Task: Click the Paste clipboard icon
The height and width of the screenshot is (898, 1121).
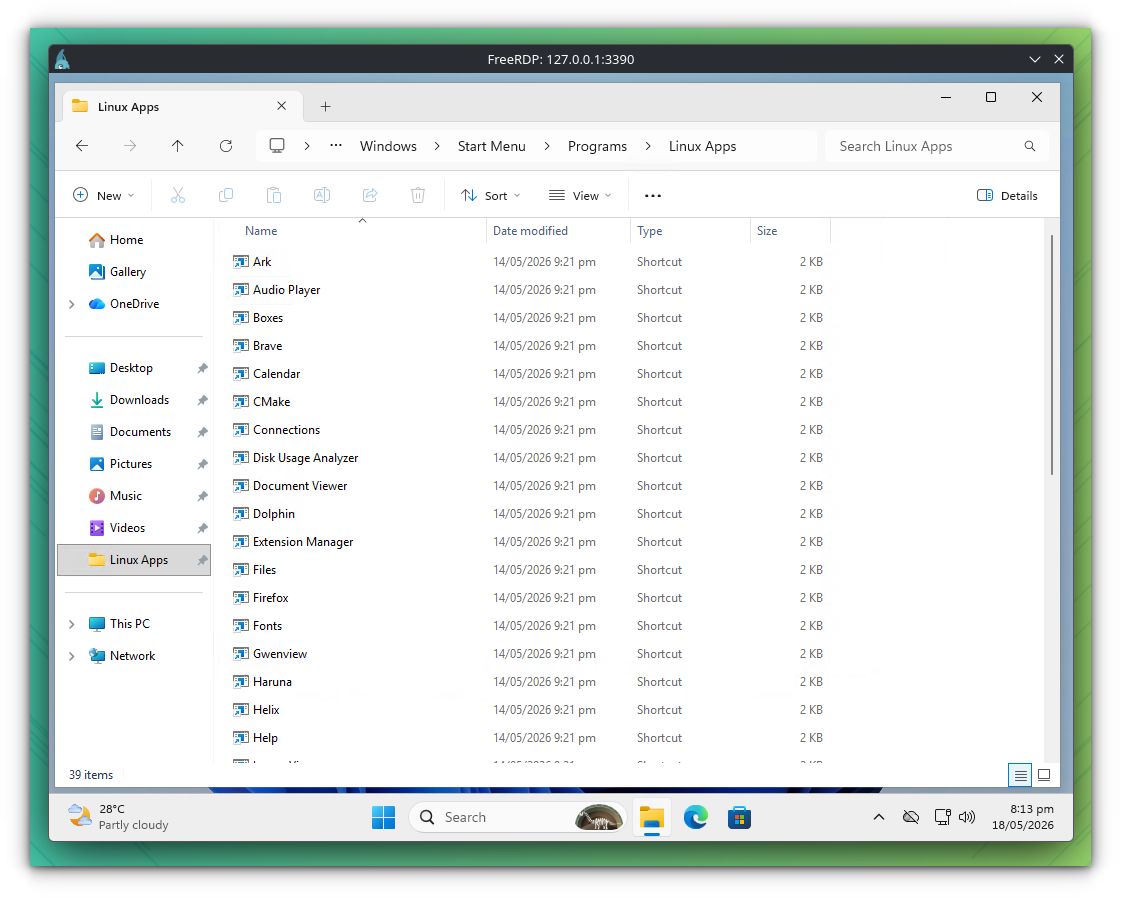Action: (274, 195)
